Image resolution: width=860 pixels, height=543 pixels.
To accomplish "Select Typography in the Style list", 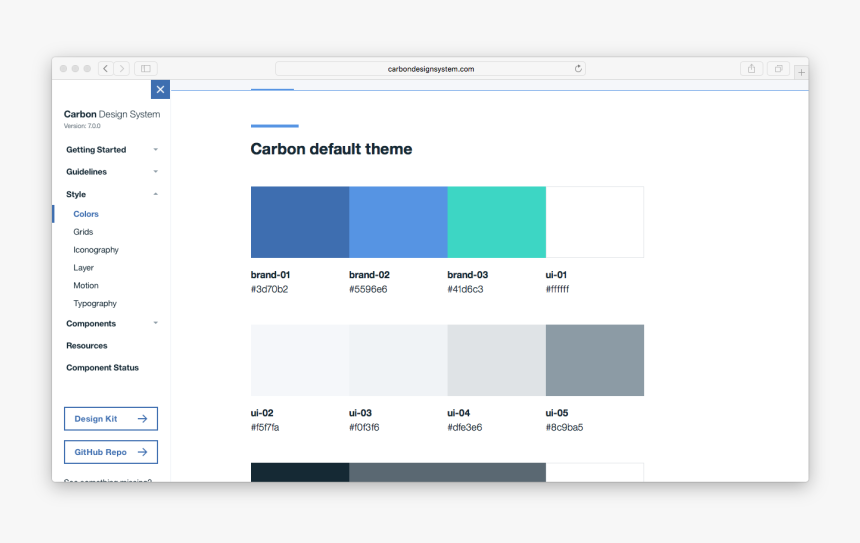I will pyautogui.click(x=95, y=303).
